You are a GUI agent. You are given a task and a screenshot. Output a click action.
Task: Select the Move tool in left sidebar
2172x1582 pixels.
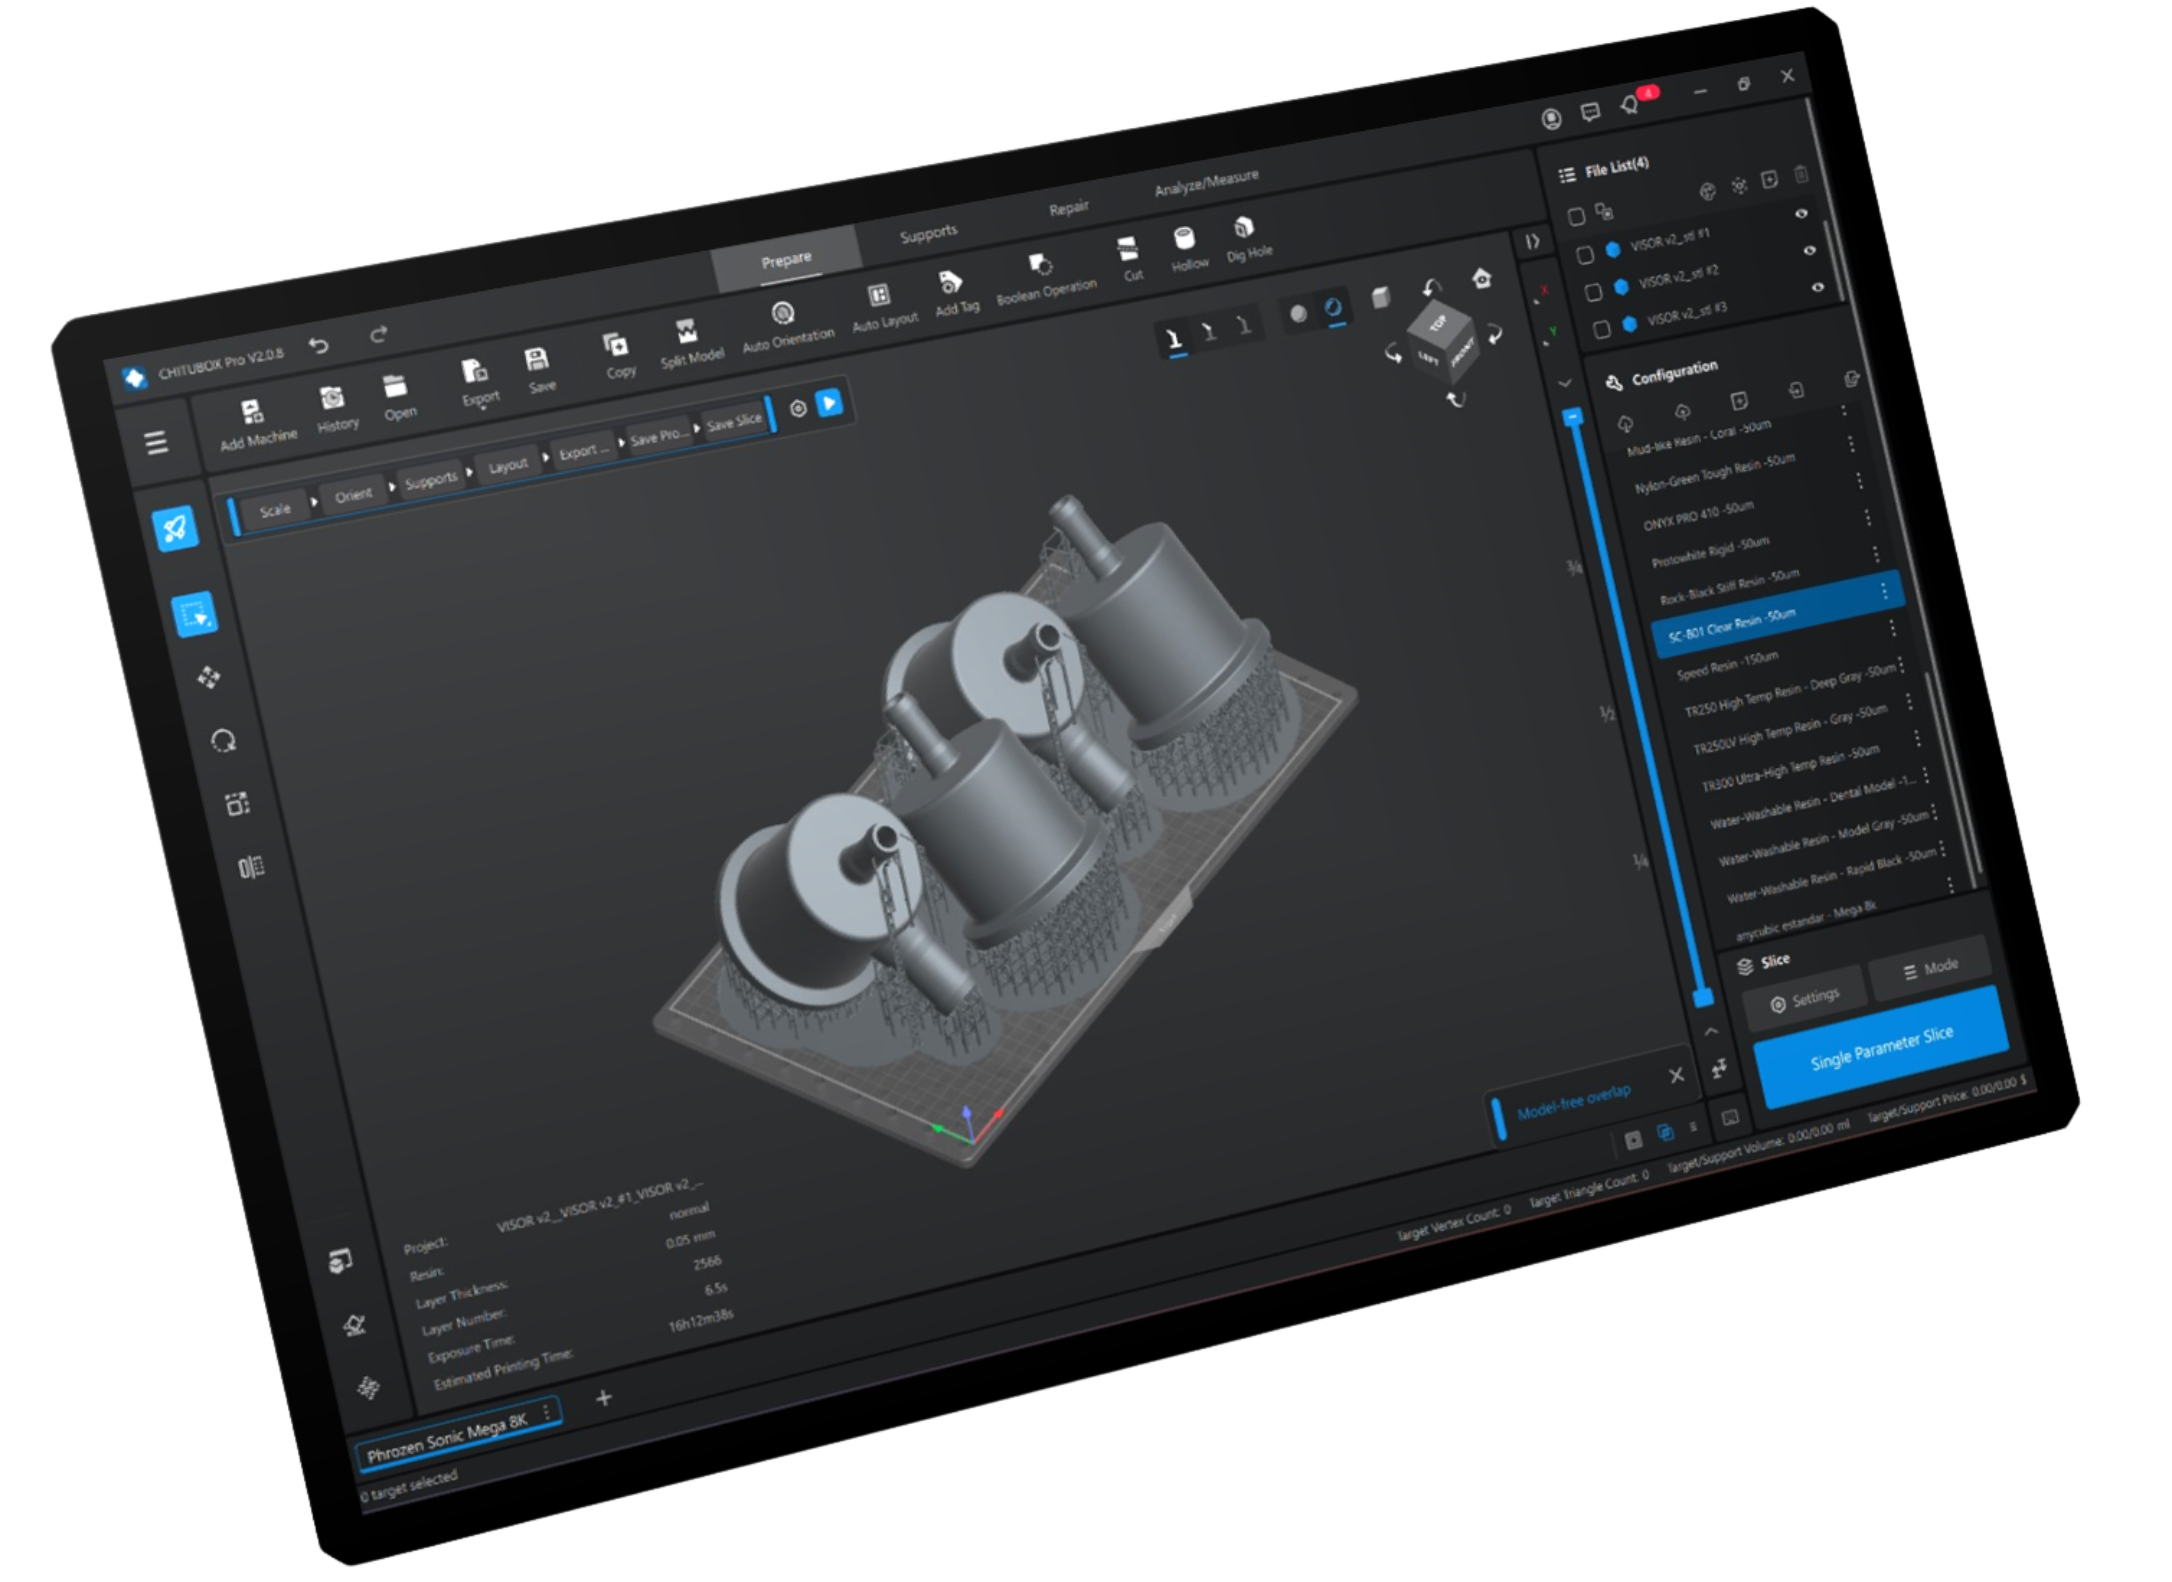click(x=208, y=678)
